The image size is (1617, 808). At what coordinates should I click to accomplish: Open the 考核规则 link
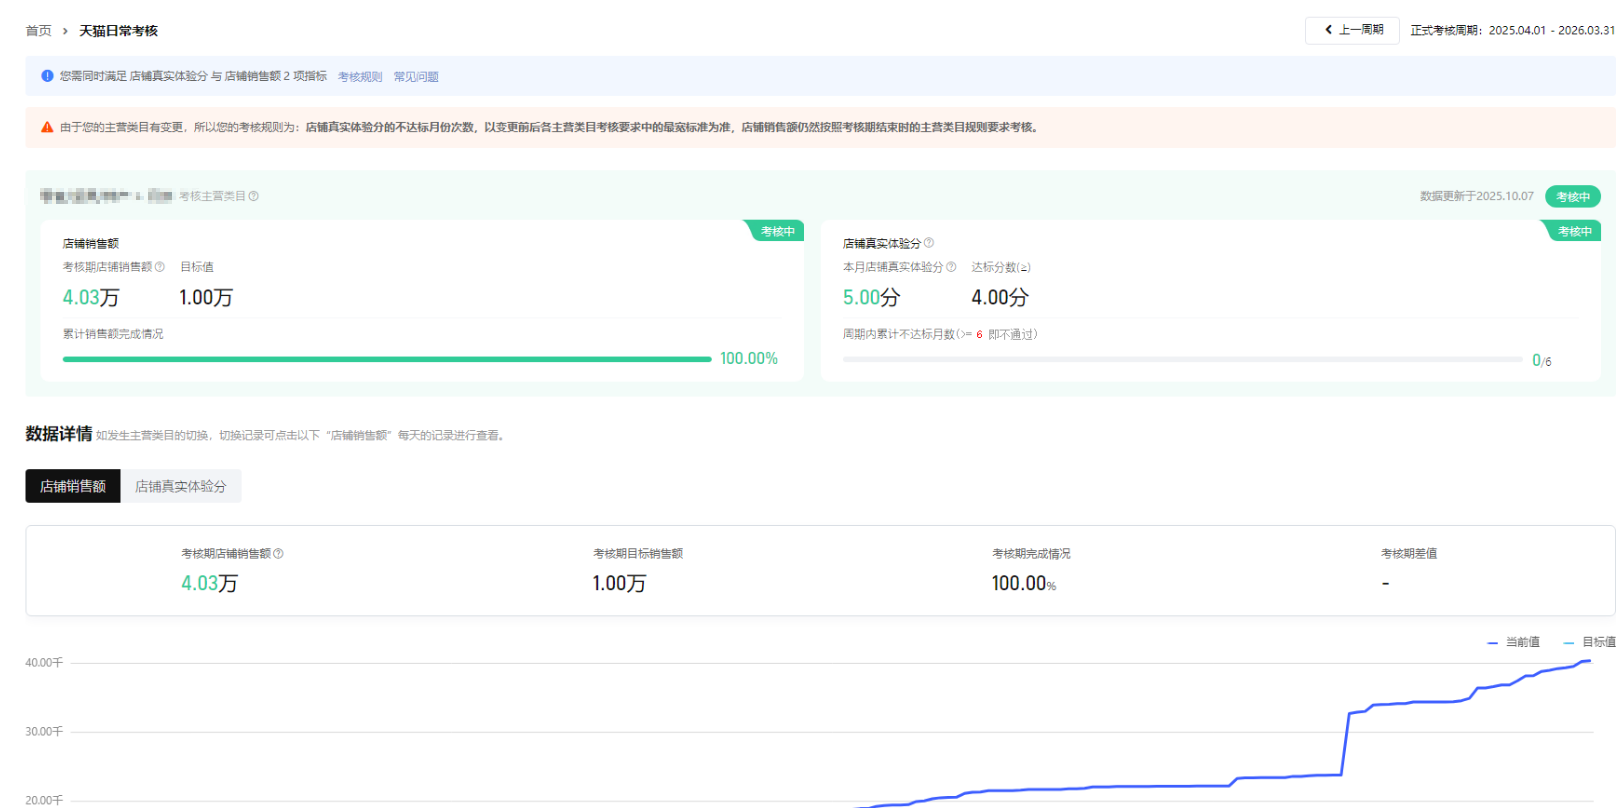[x=360, y=77]
